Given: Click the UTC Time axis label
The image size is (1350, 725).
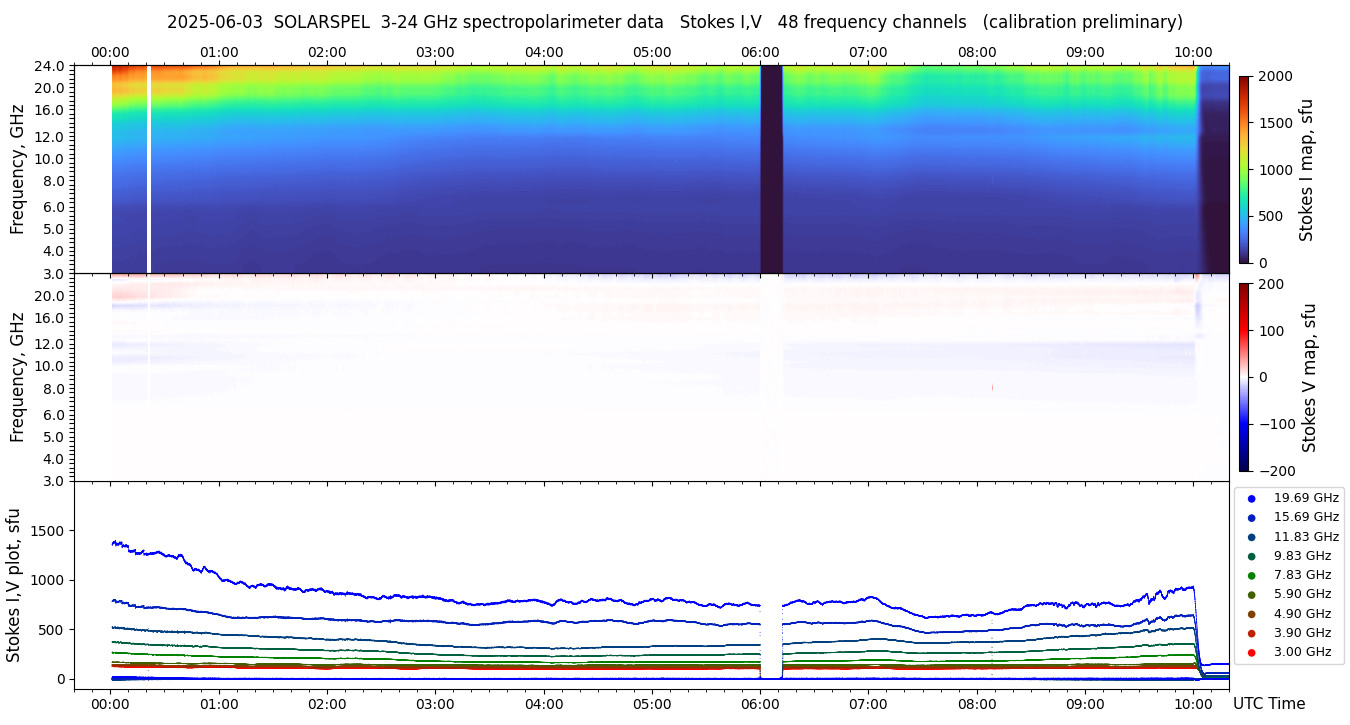Looking at the screenshot, I should [x=1268, y=703].
